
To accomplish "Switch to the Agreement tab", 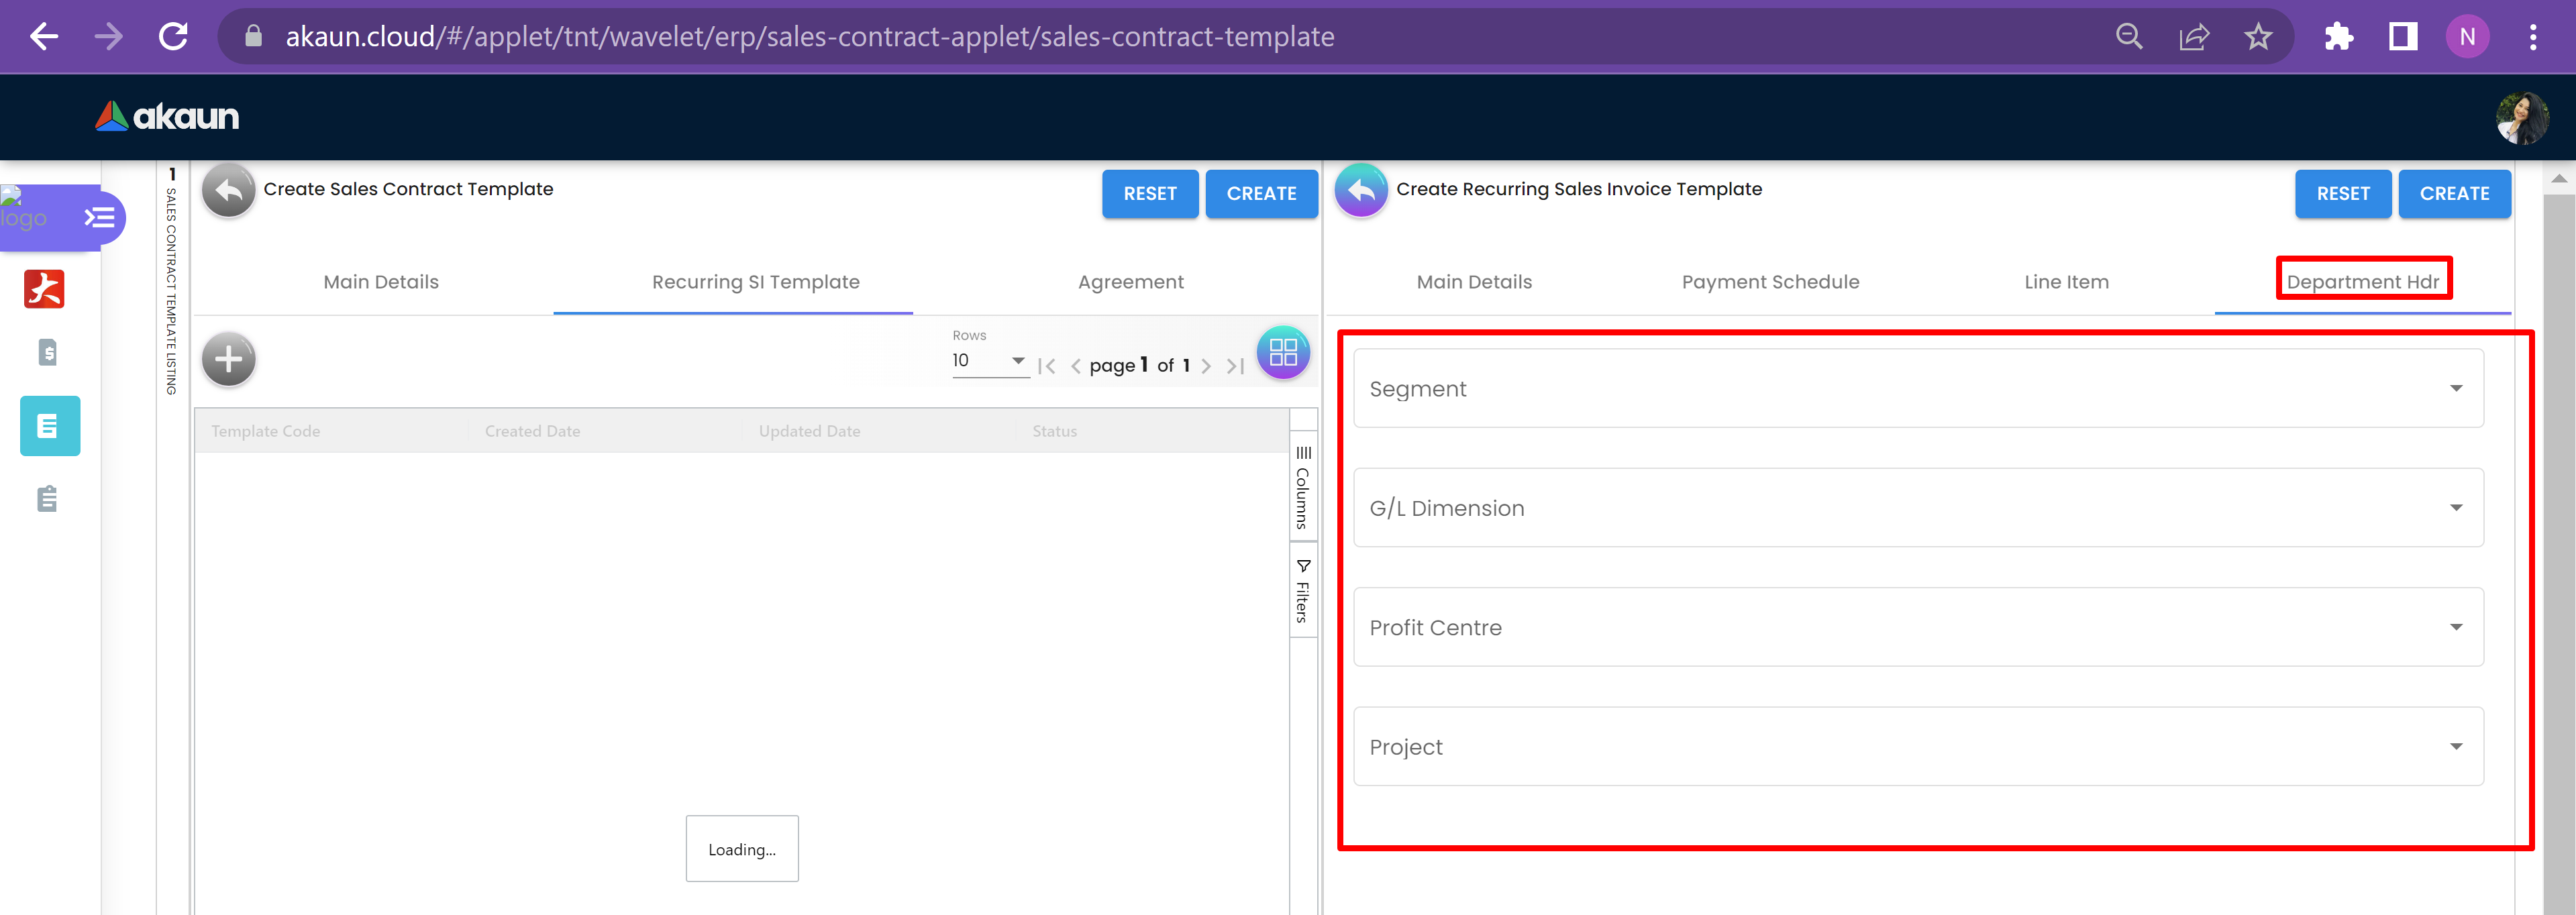I will coord(1130,282).
